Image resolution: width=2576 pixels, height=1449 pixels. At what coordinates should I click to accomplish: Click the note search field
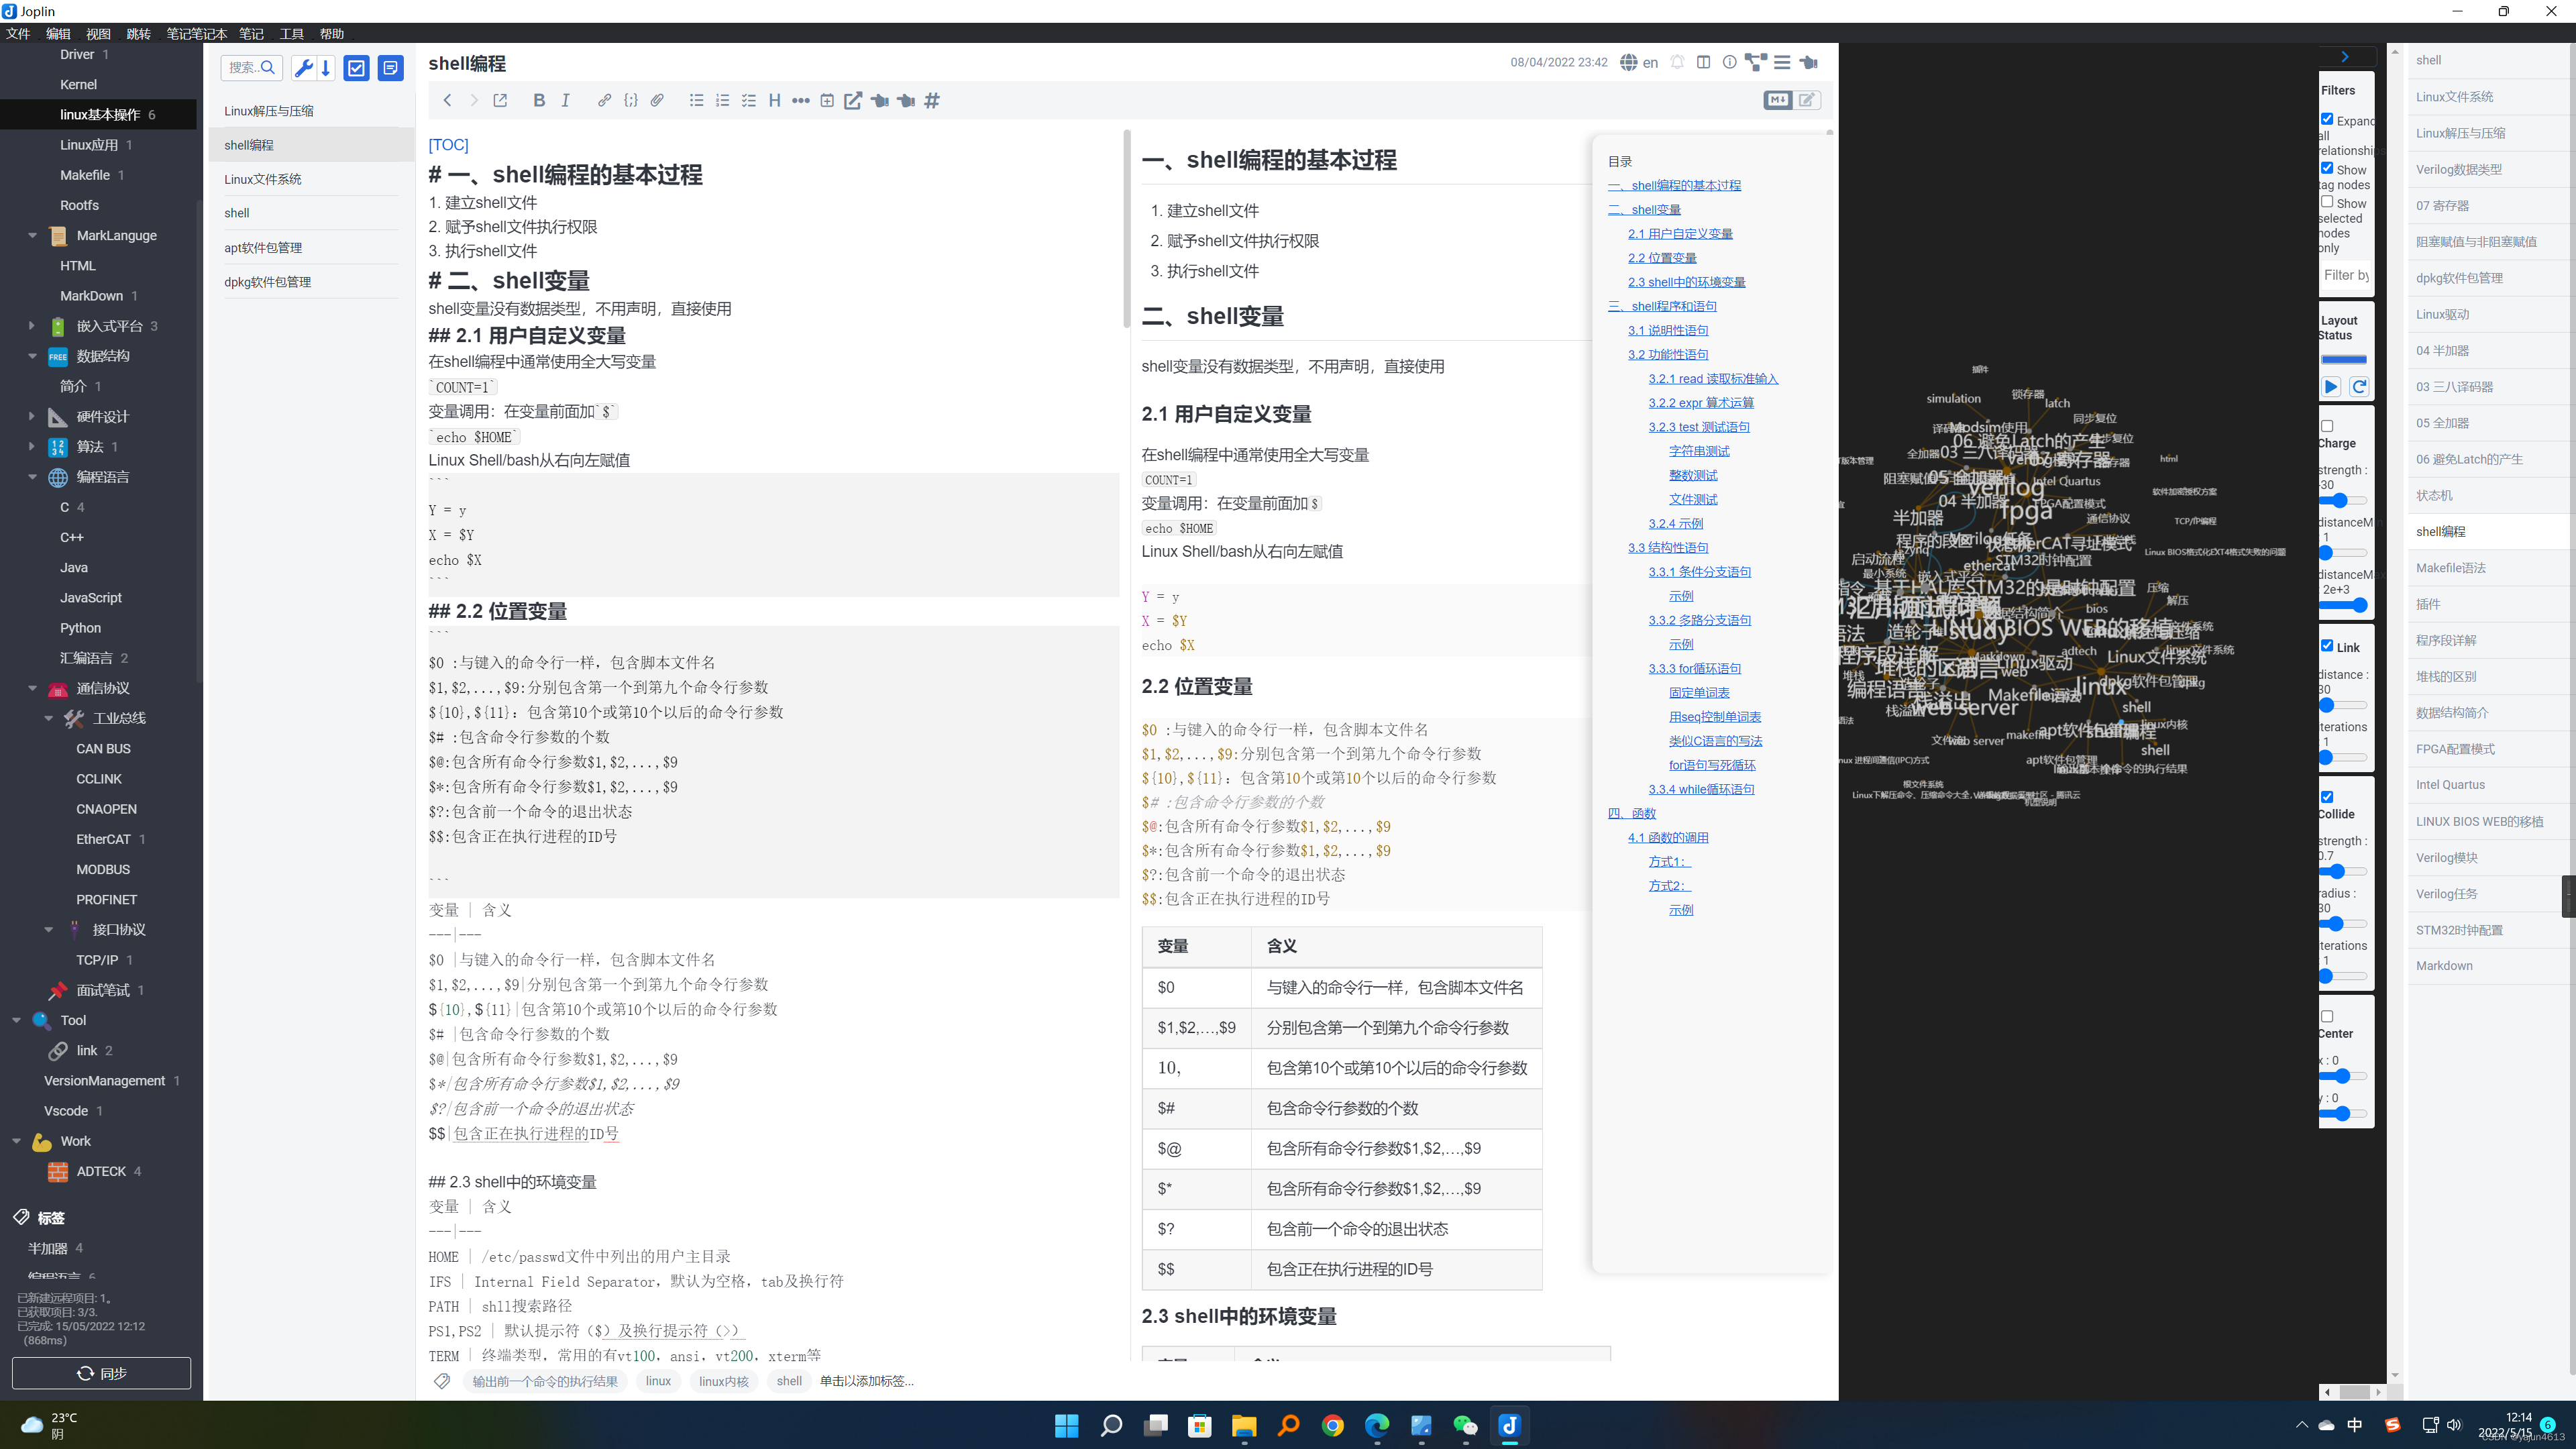[x=251, y=68]
